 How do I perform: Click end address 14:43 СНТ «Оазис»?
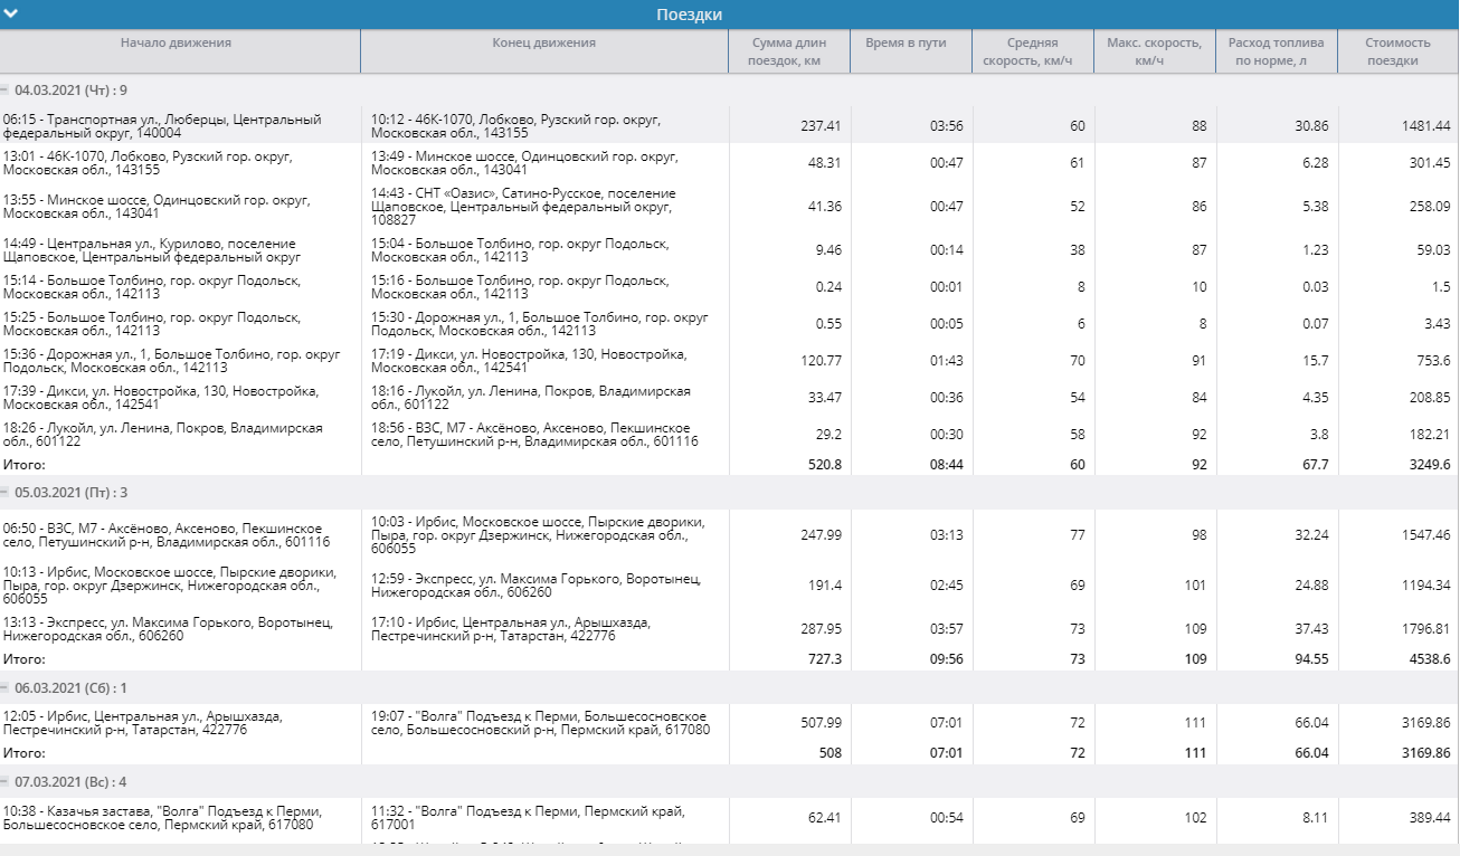click(x=524, y=206)
